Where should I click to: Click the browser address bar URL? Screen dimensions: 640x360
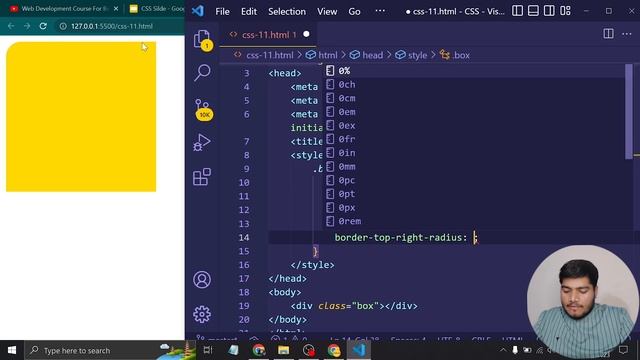pos(112,26)
